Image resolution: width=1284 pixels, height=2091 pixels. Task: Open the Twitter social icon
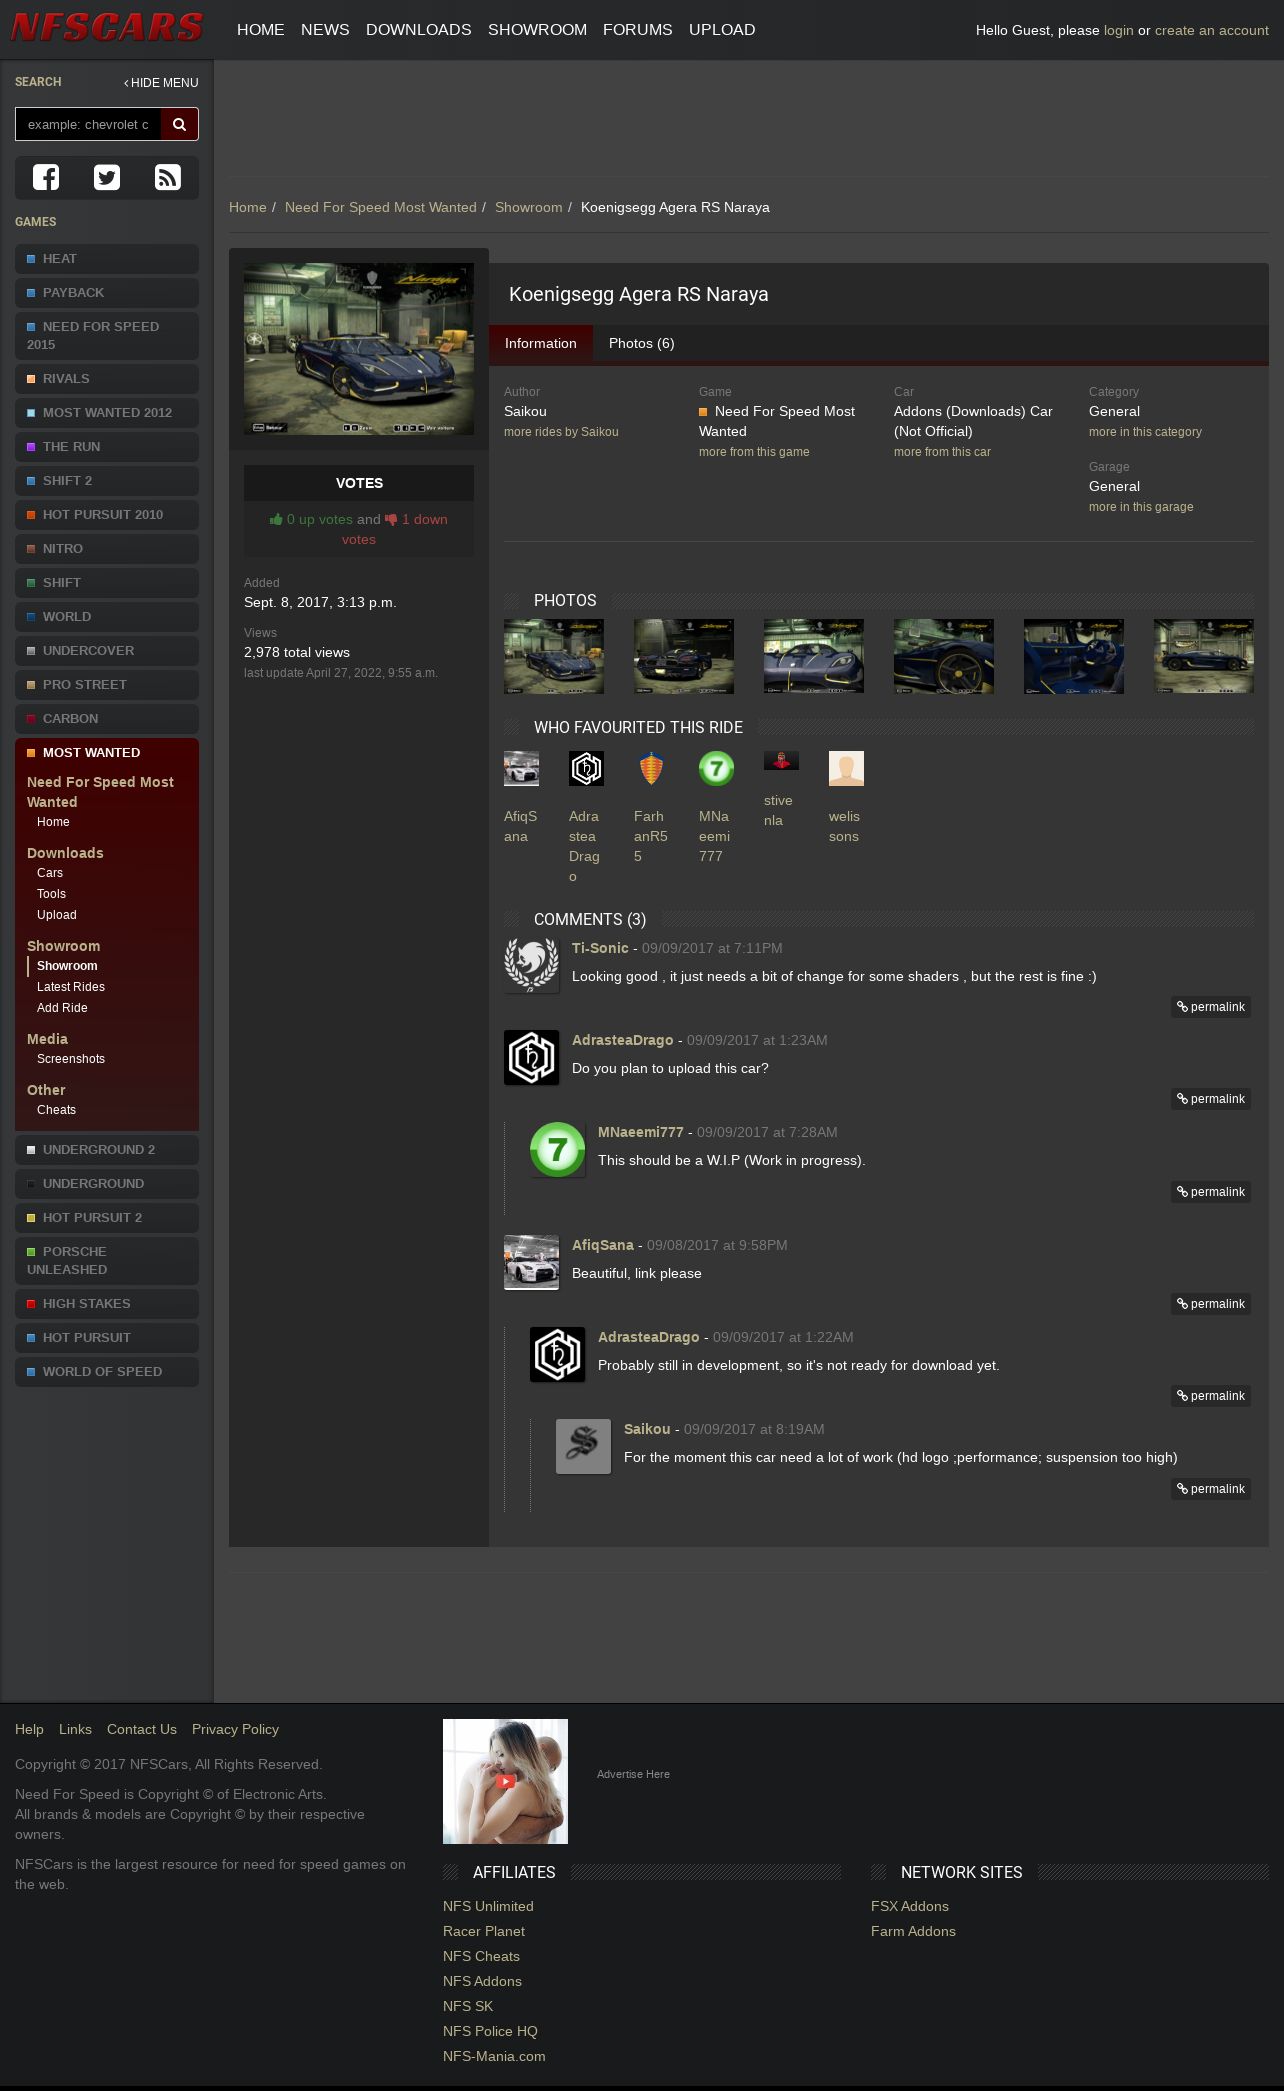(107, 177)
